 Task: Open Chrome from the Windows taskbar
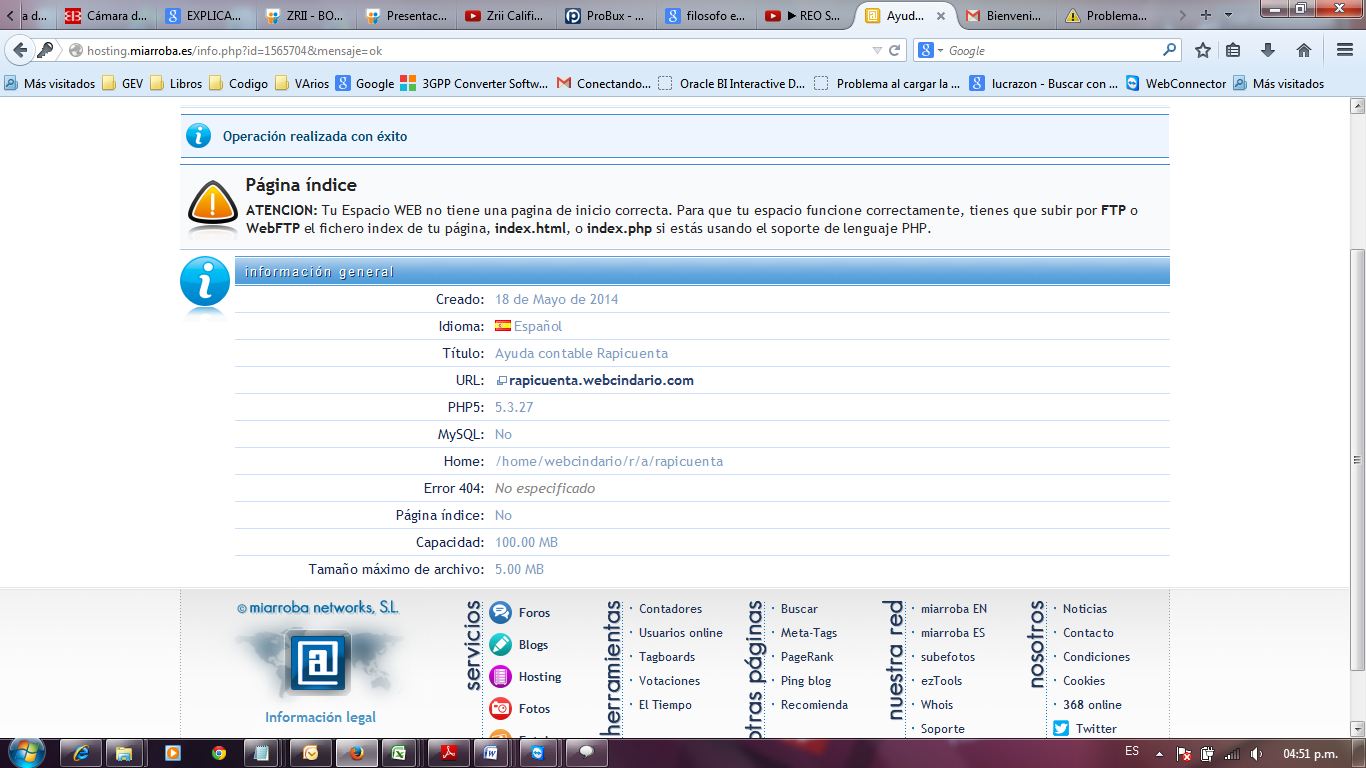point(219,752)
